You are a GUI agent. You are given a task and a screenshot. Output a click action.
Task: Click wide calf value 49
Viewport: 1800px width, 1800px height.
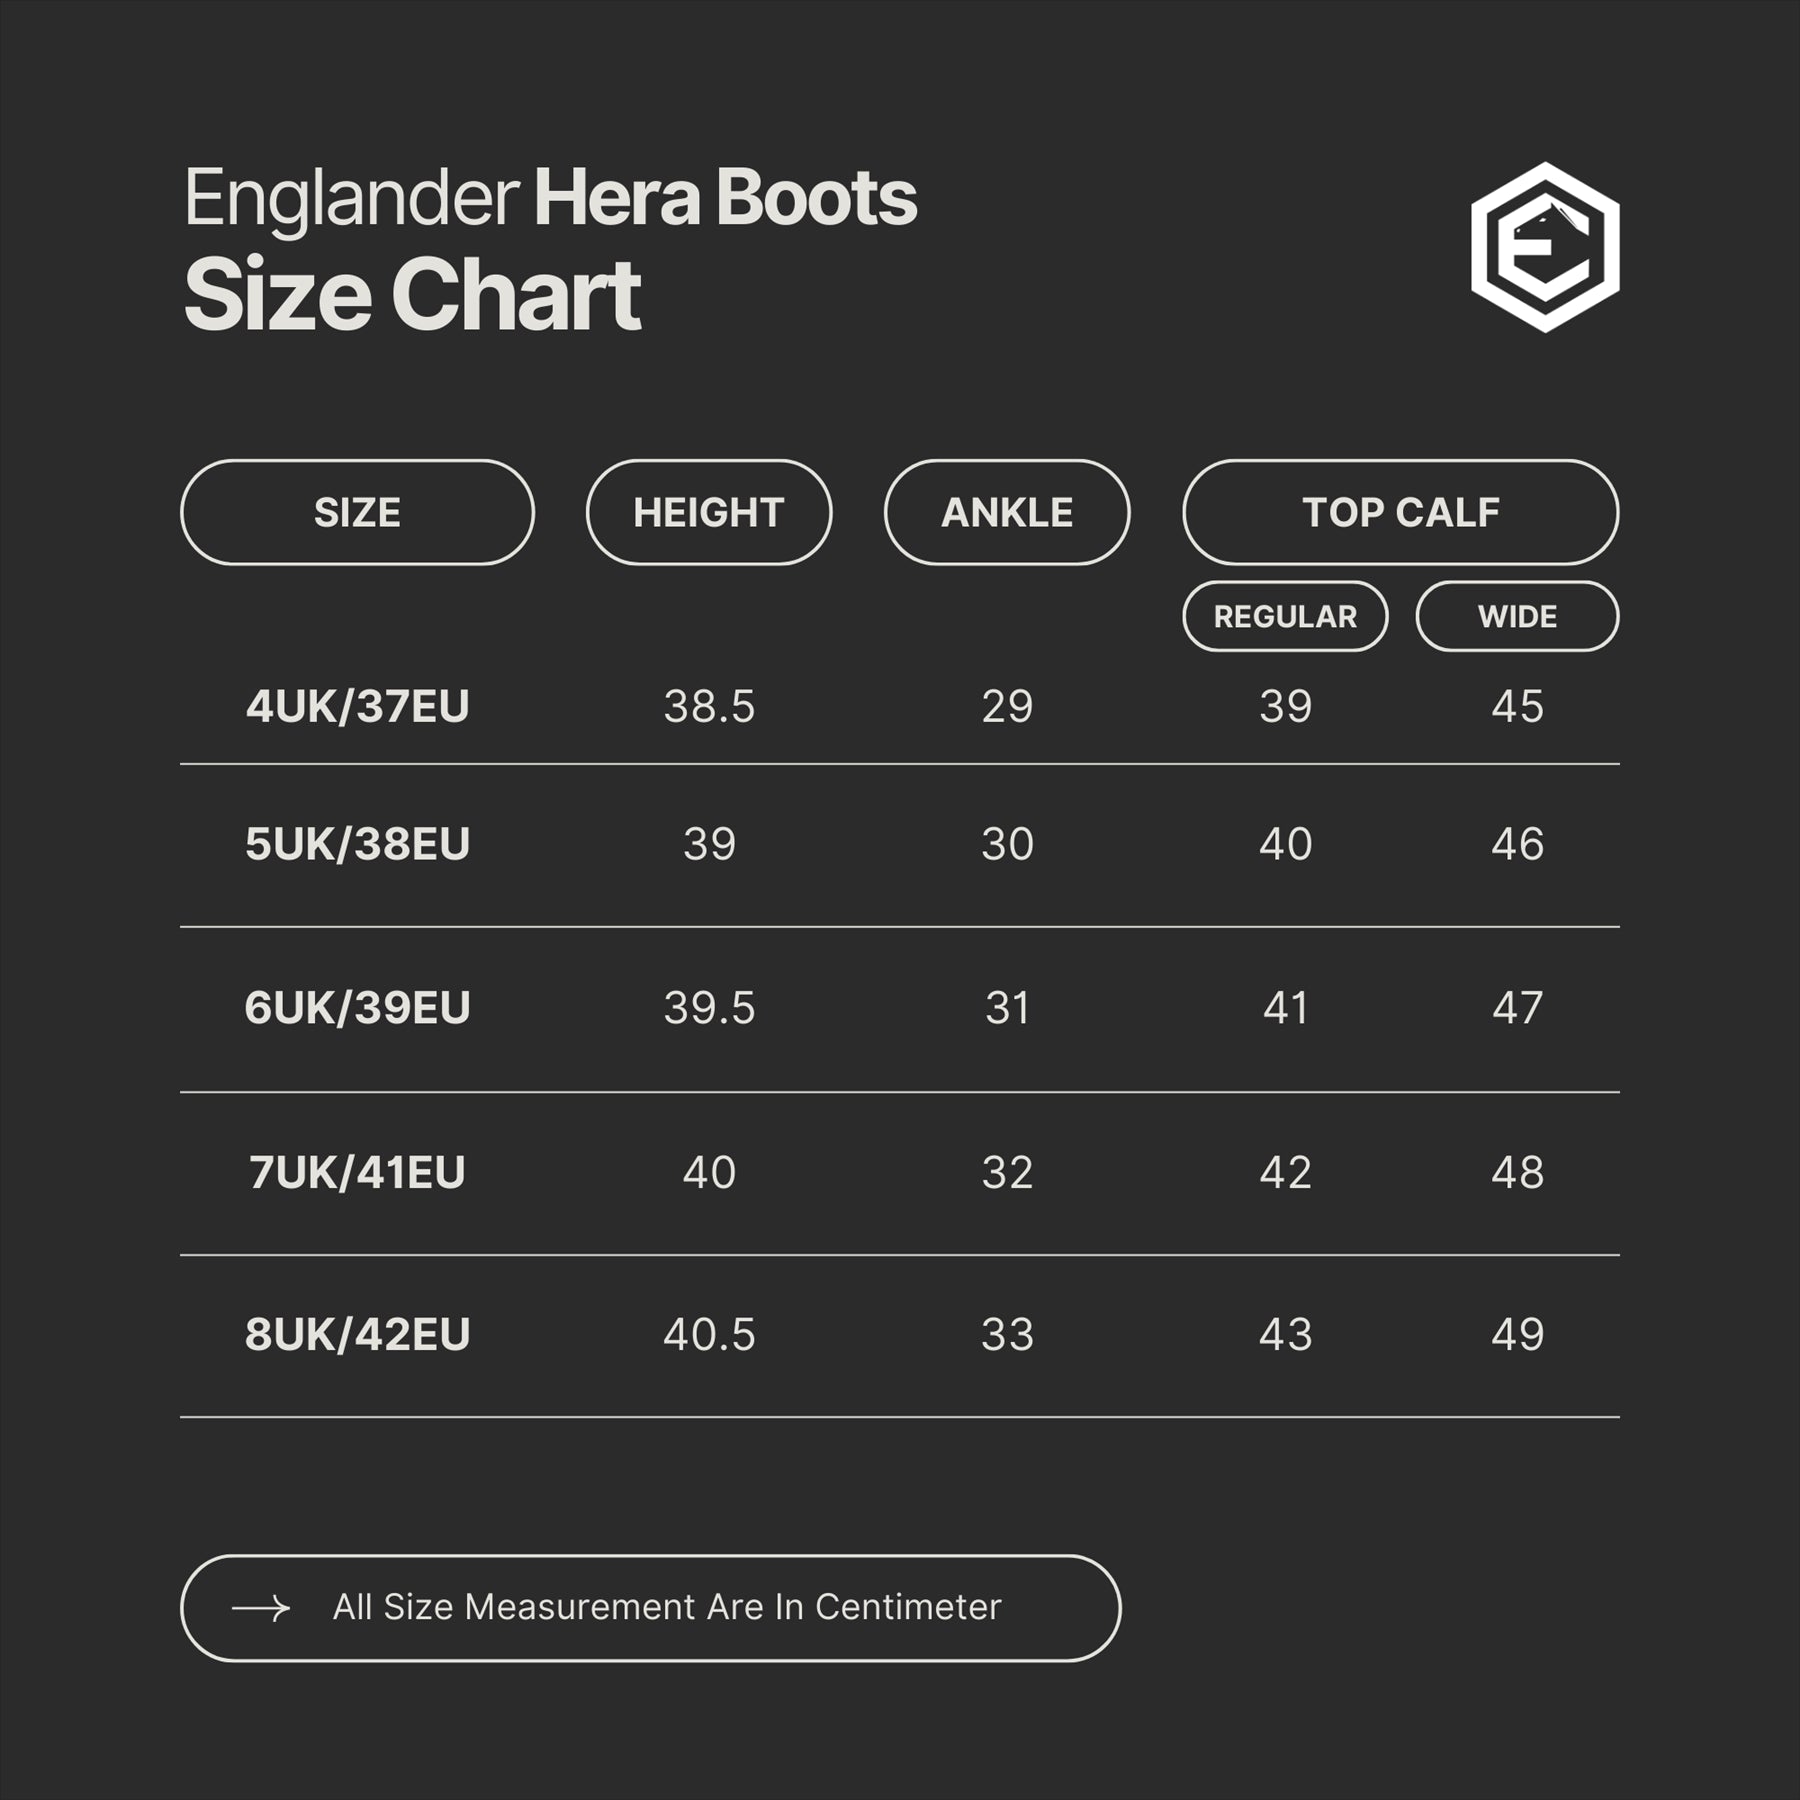click(1517, 1335)
